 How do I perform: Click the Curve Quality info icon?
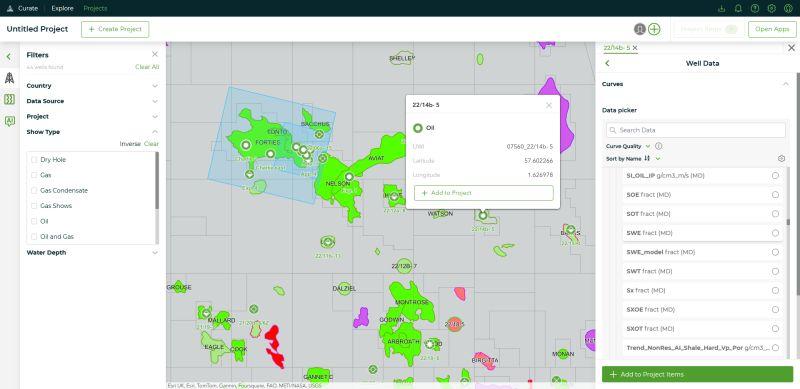pyautogui.click(x=659, y=146)
